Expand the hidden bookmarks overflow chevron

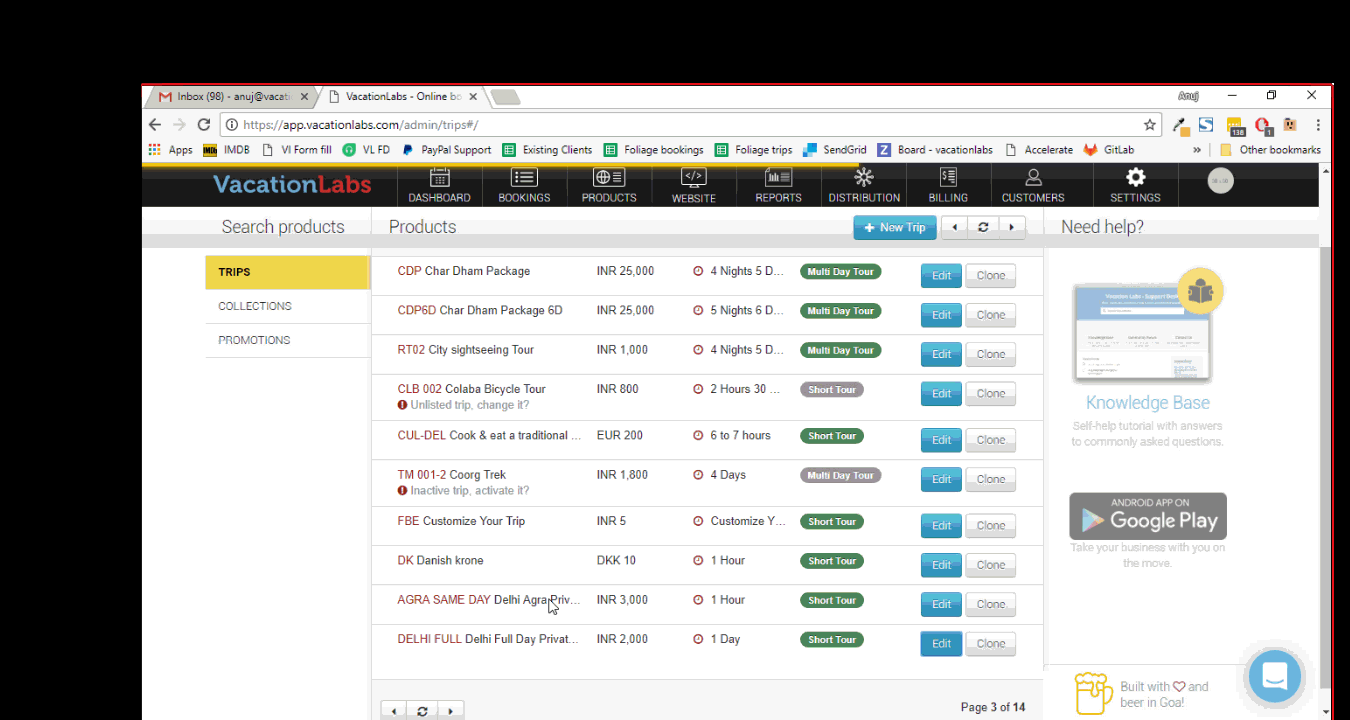1197,150
